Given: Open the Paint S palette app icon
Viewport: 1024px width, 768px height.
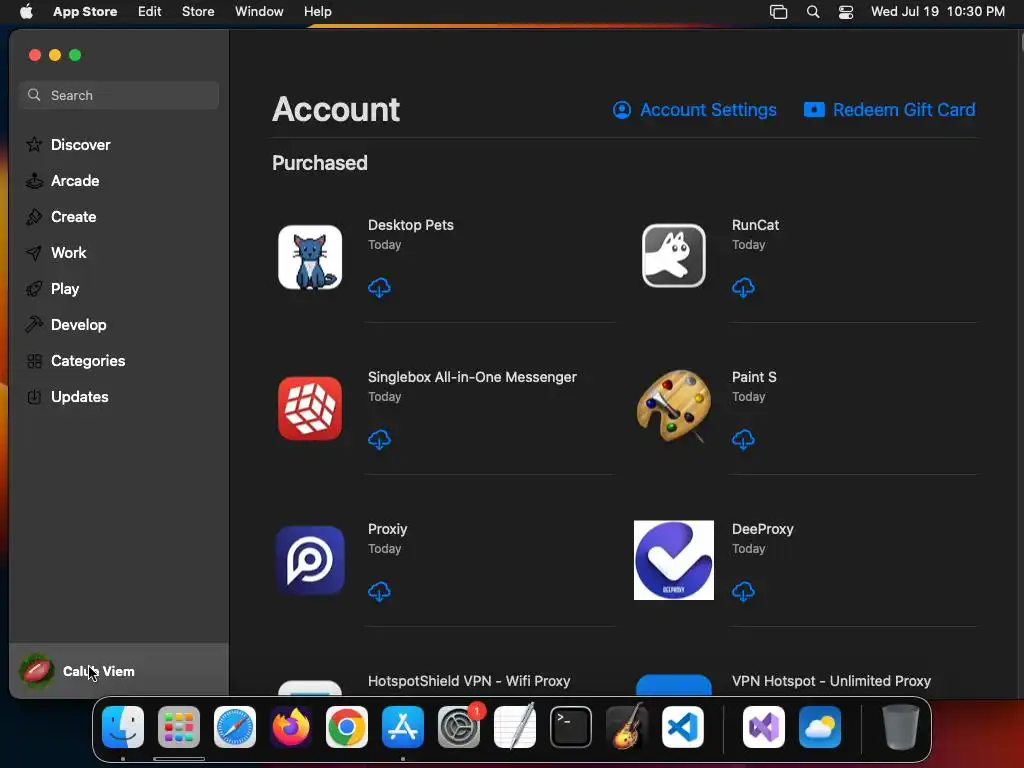Looking at the screenshot, I should 674,406.
